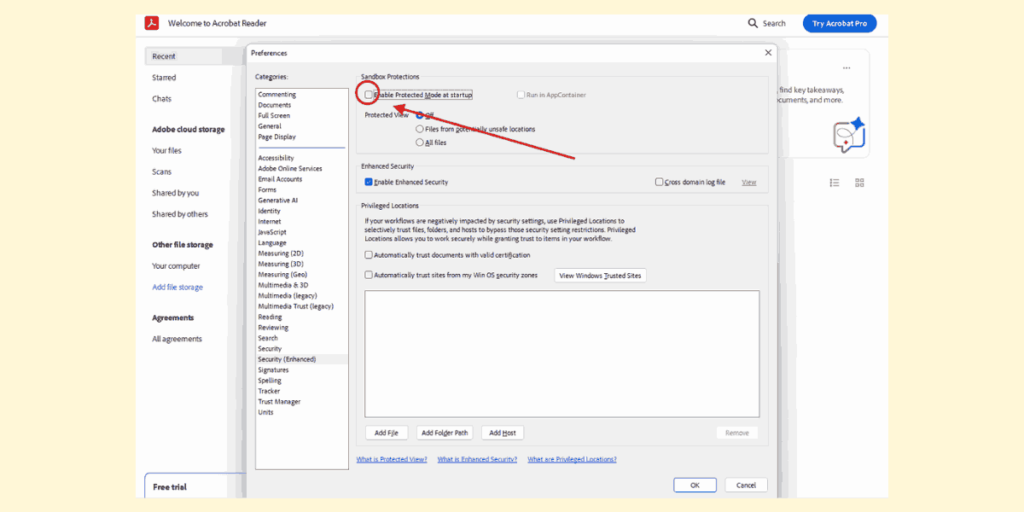This screenshot has height=512, width=1024.
Task: Click the Adobe Acrobat logo icon
Action: (x=152, y=23)
